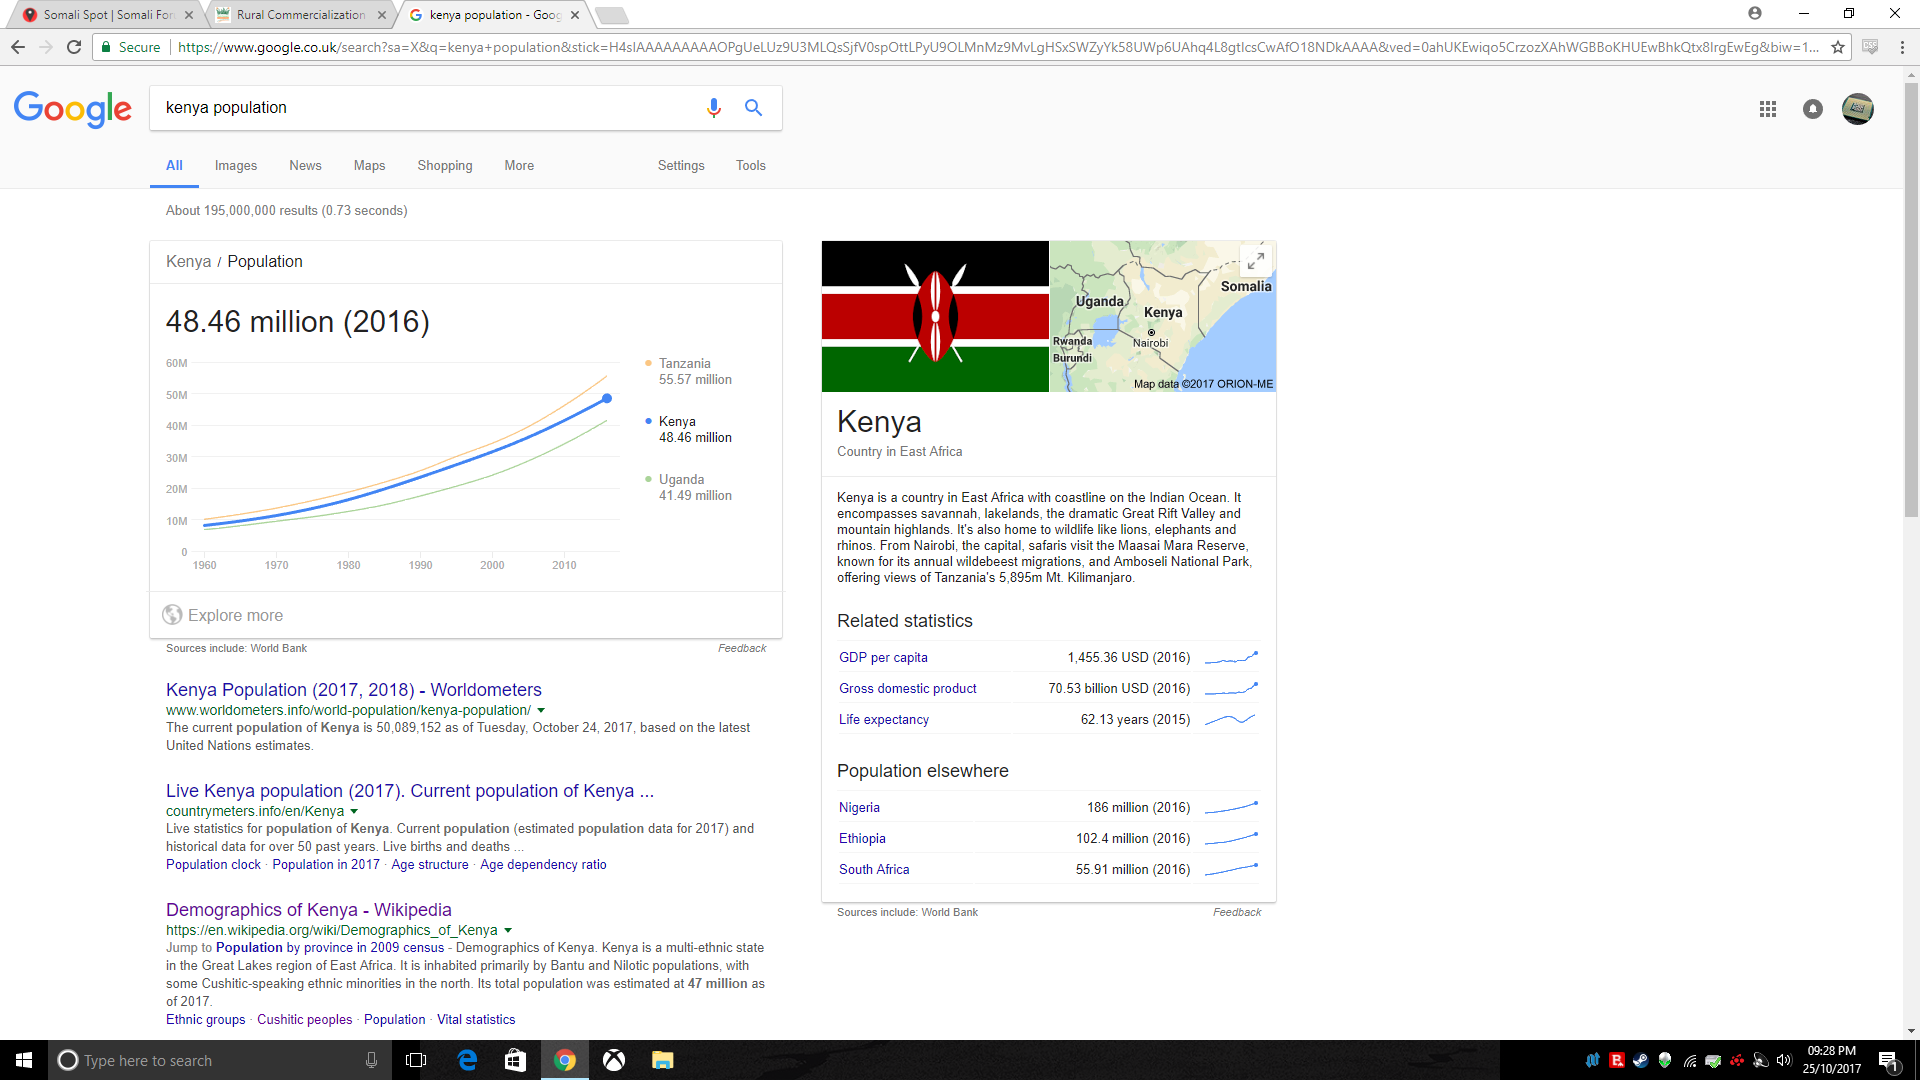Viewport: 1920px width, 1080px height.
Task: Click the Kenya breadcrumb in the population card
Action: coord(188,262)
